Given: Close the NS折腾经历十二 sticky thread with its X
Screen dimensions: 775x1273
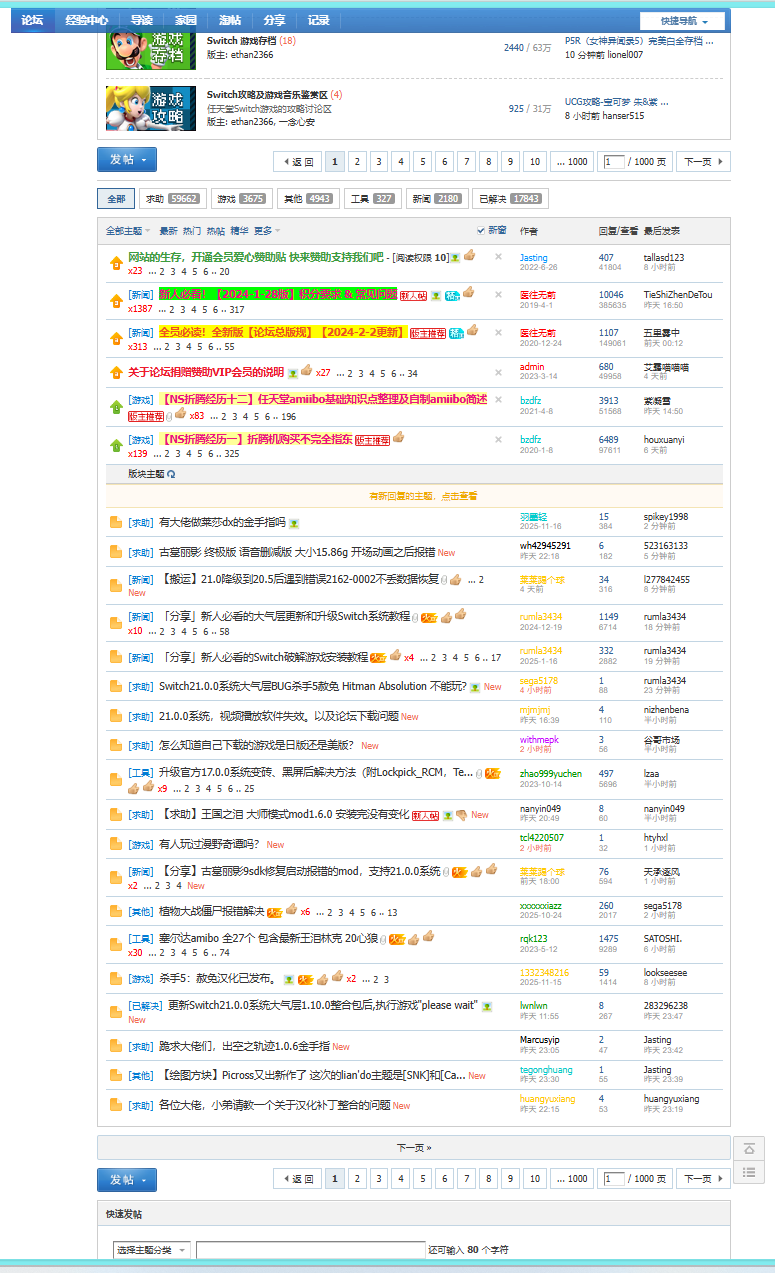Looking at the screenshot, I should 498,401.
